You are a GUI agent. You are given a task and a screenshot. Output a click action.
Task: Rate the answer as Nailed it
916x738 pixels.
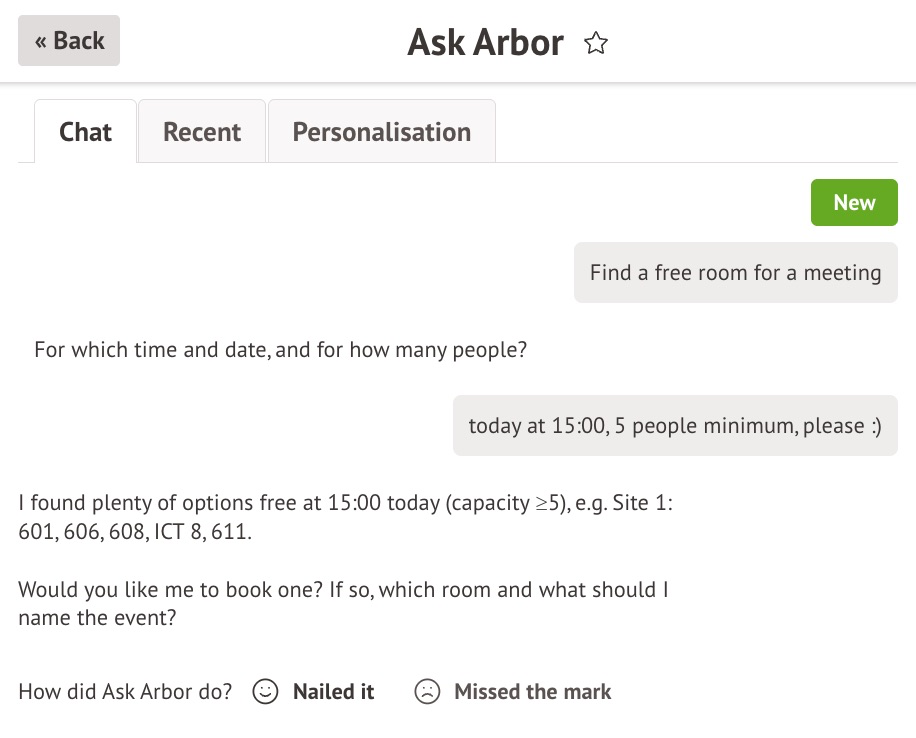click(x=333, y=692)
